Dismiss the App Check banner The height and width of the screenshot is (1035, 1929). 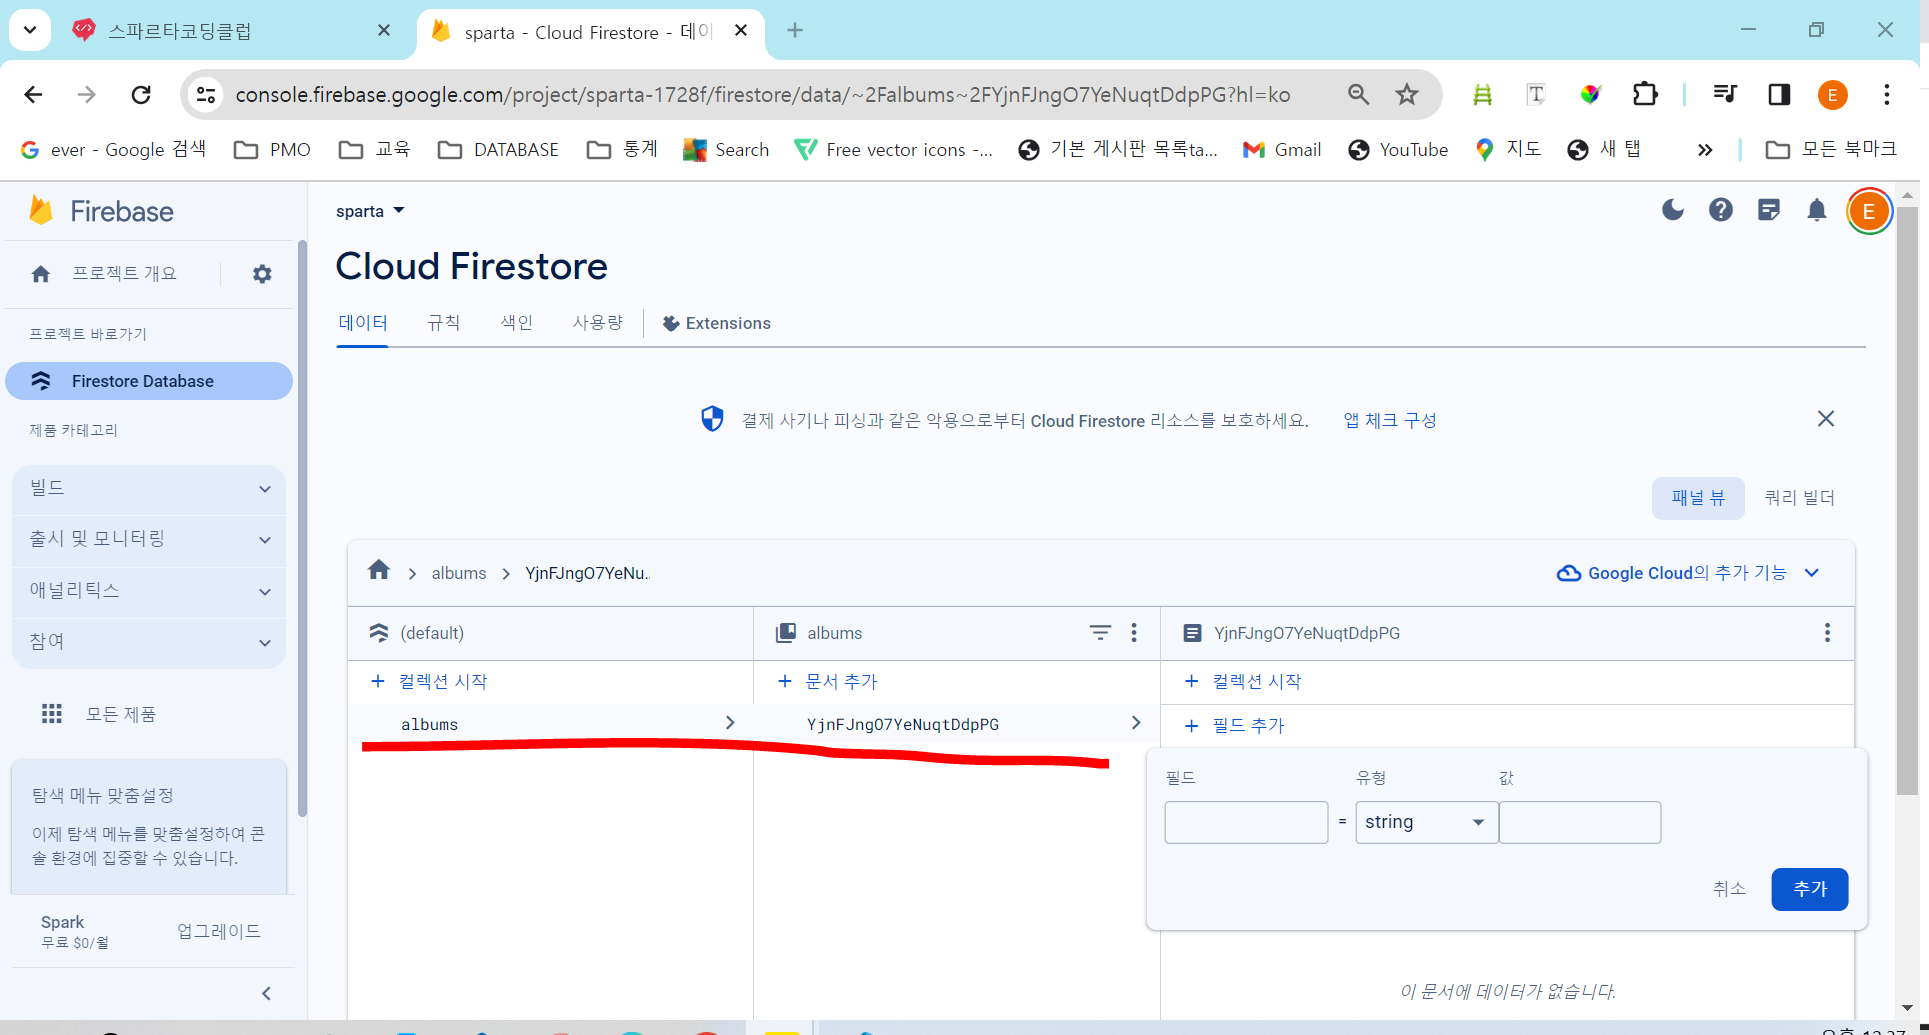(1826, 419)
